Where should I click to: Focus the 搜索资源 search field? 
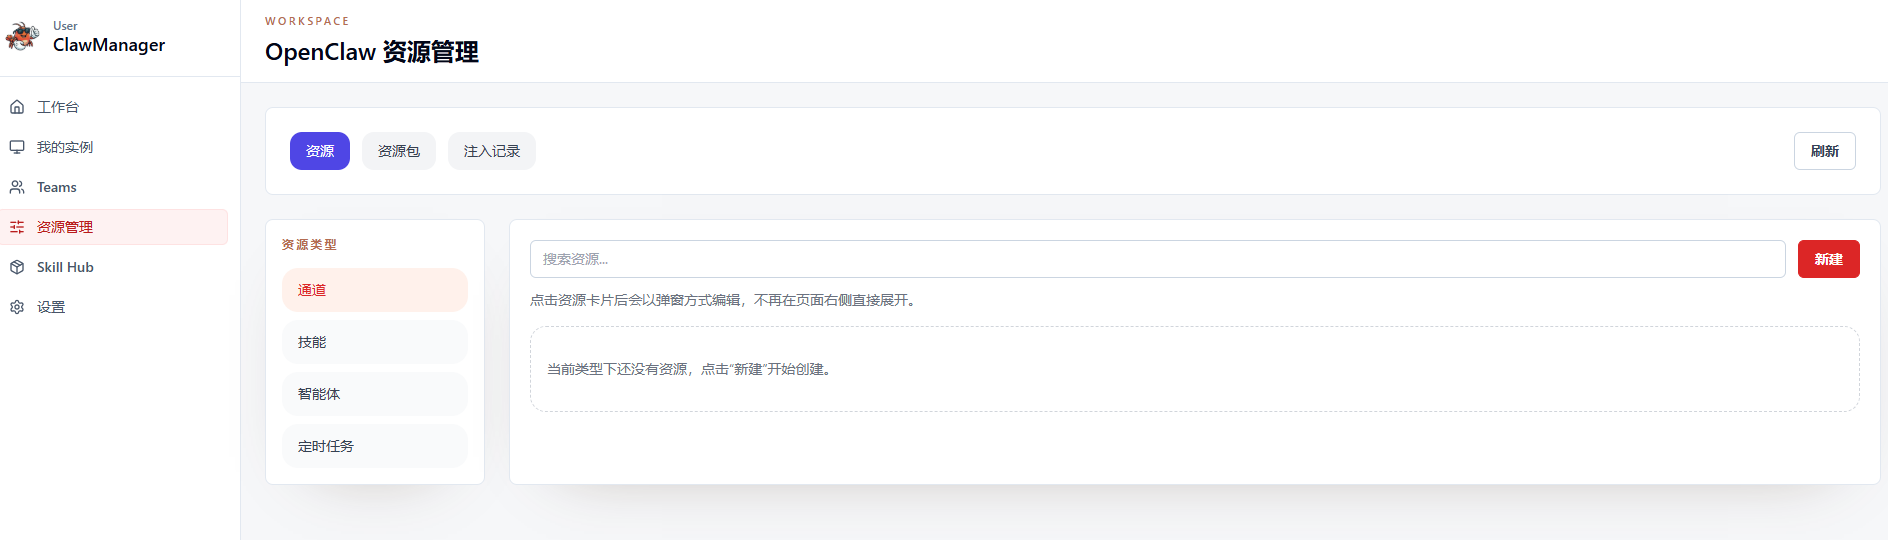[1158, 259]
